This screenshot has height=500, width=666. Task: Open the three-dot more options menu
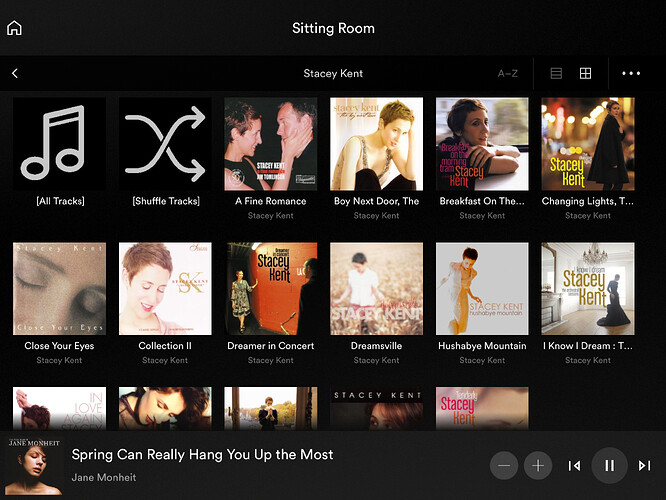pos(631,73)
